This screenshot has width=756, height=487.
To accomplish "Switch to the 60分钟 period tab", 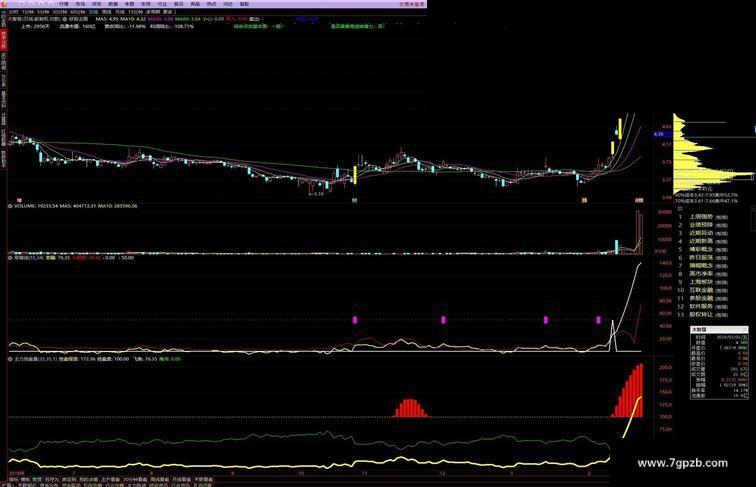I will click(x=77, y=12).
